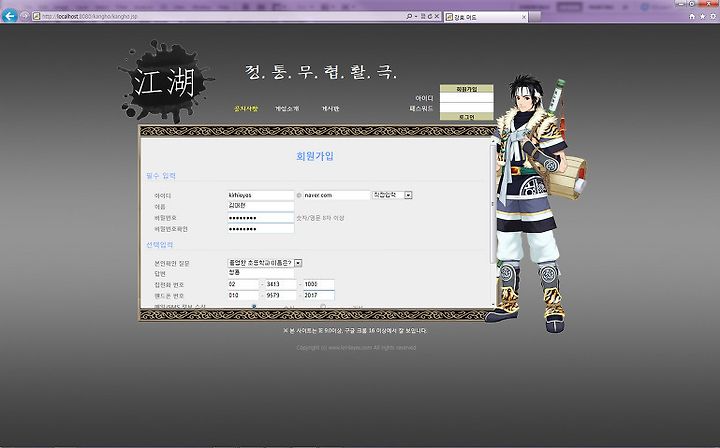This screenshot has width=720, height=448.
Task: Click the mobile phone field containing 010
Action: 243,295
